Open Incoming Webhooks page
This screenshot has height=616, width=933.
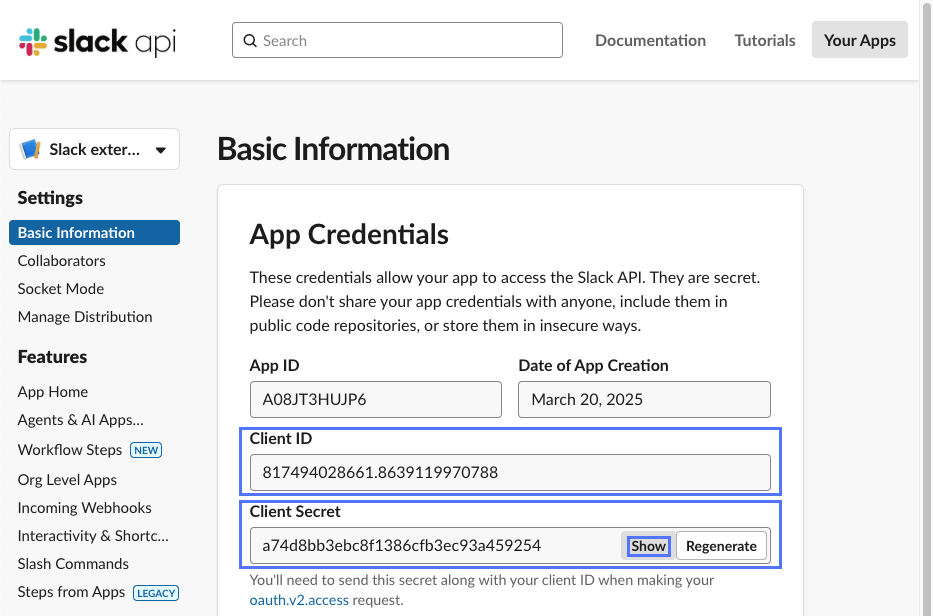pyautogui.click(x=84, y=508)
